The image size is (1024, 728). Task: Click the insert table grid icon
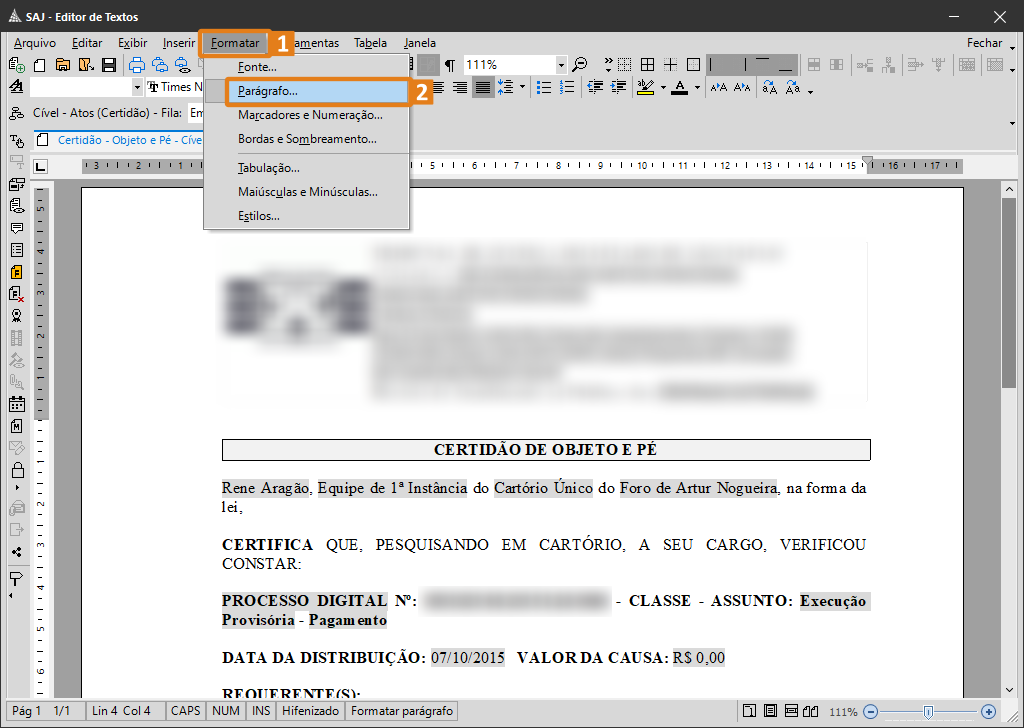[x=647, y=65]
